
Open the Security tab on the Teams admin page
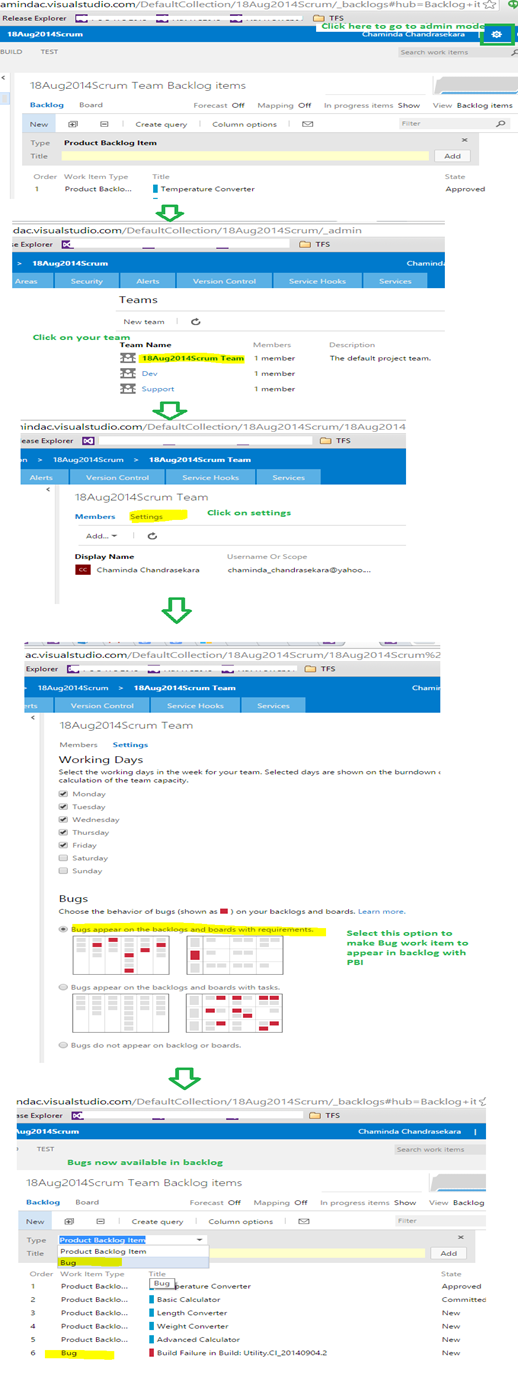click(86, 281)
